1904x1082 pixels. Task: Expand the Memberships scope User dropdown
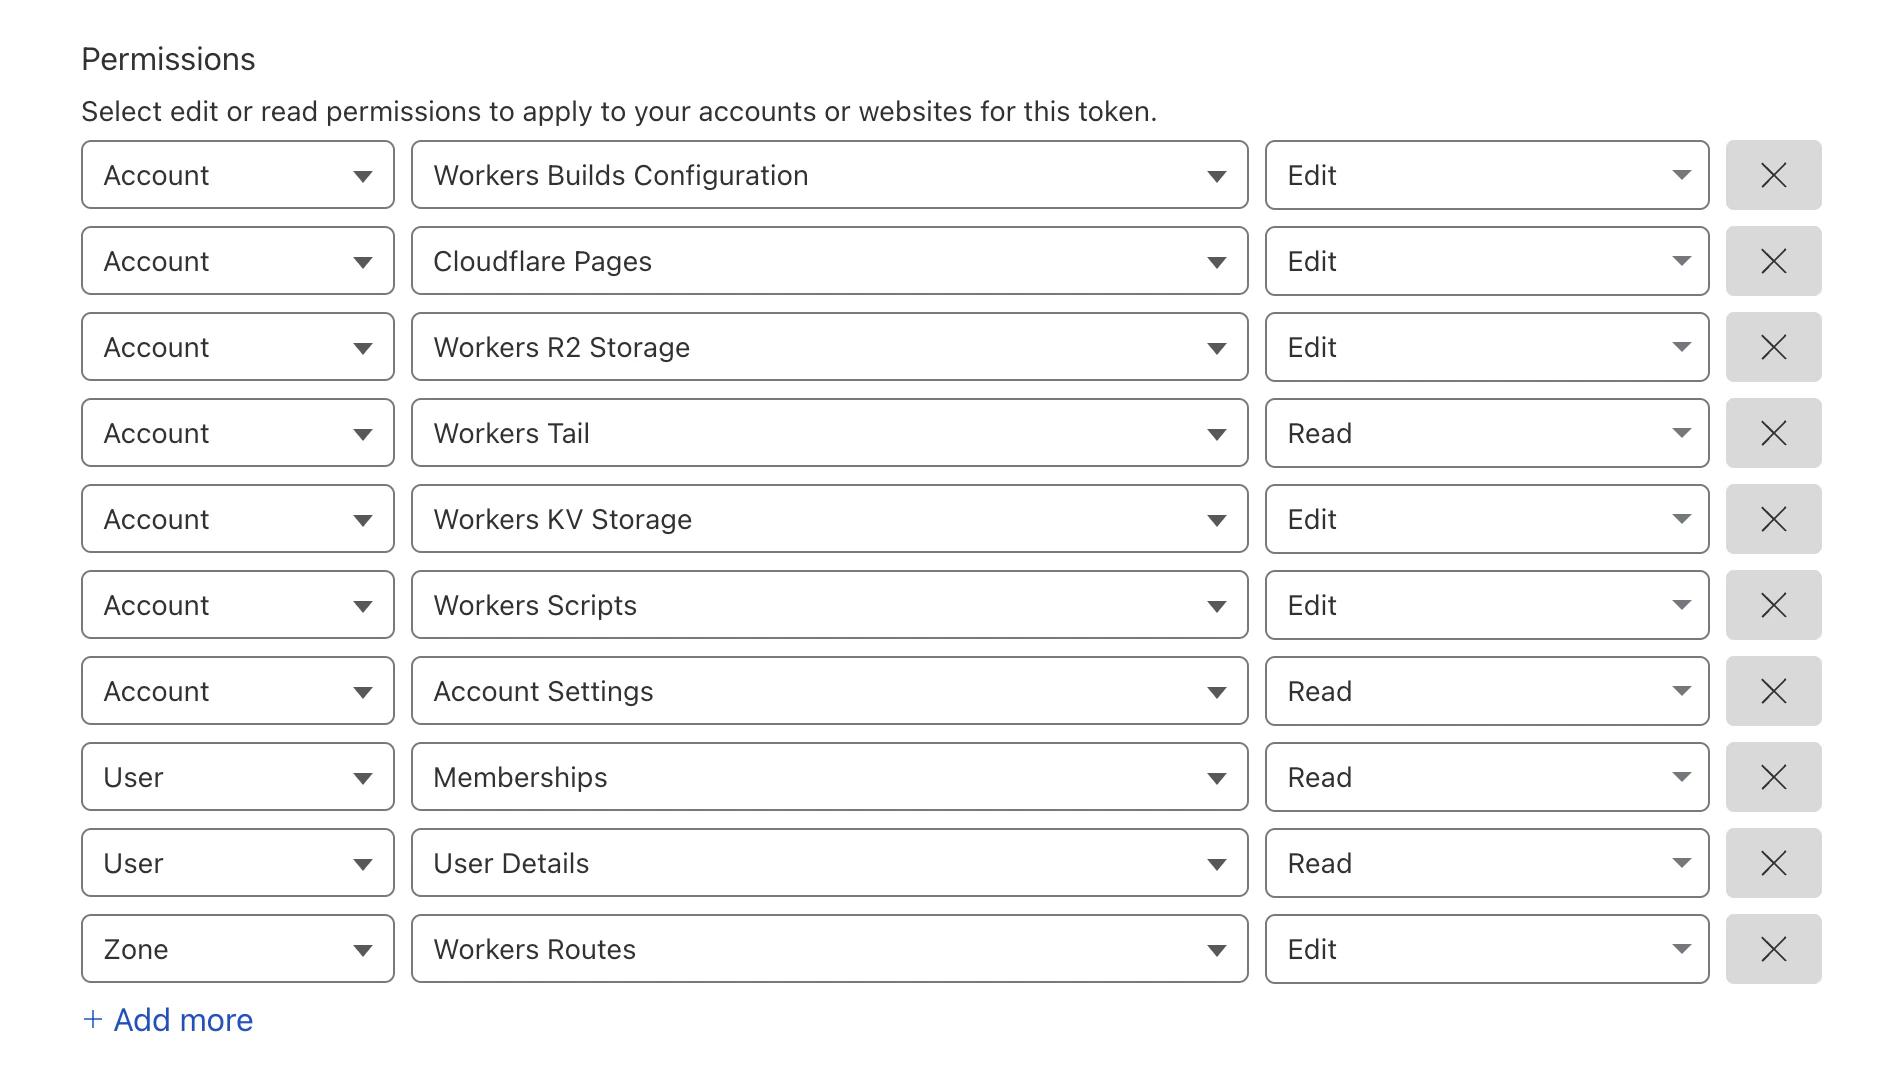pos(238,777)
